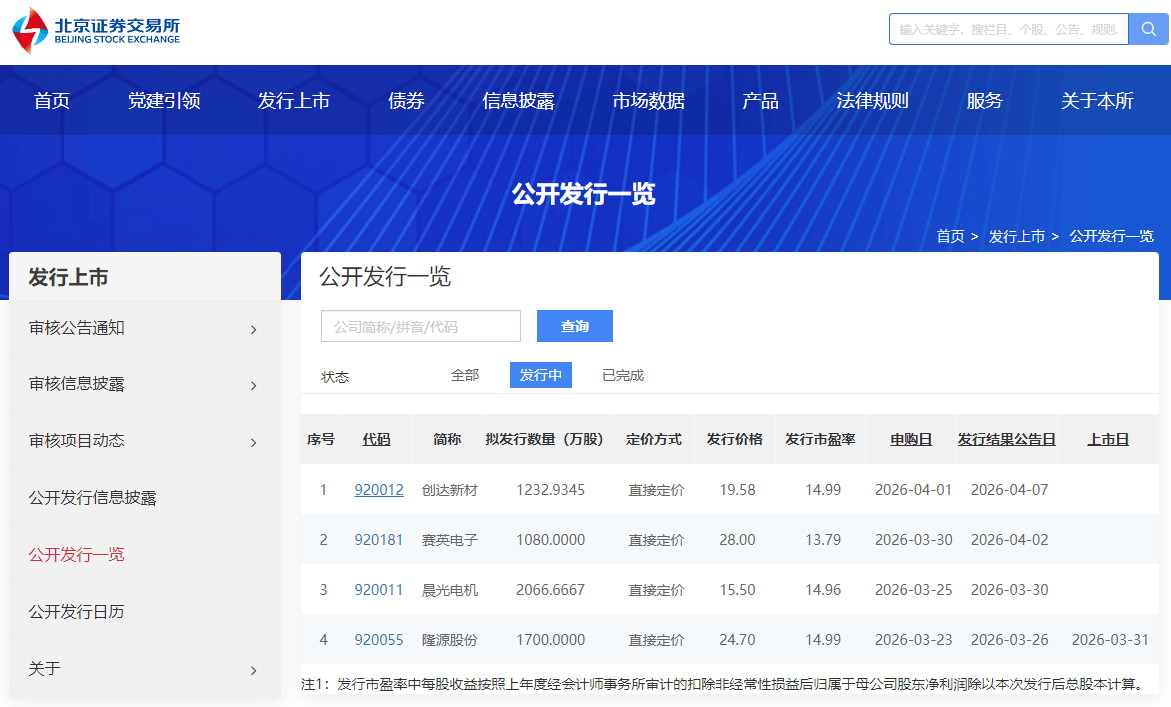Image resolution: width=1171 pixels, height=707 pixels.
Task: Open 公开发行日历 in the sidebar
Action: 77,611
